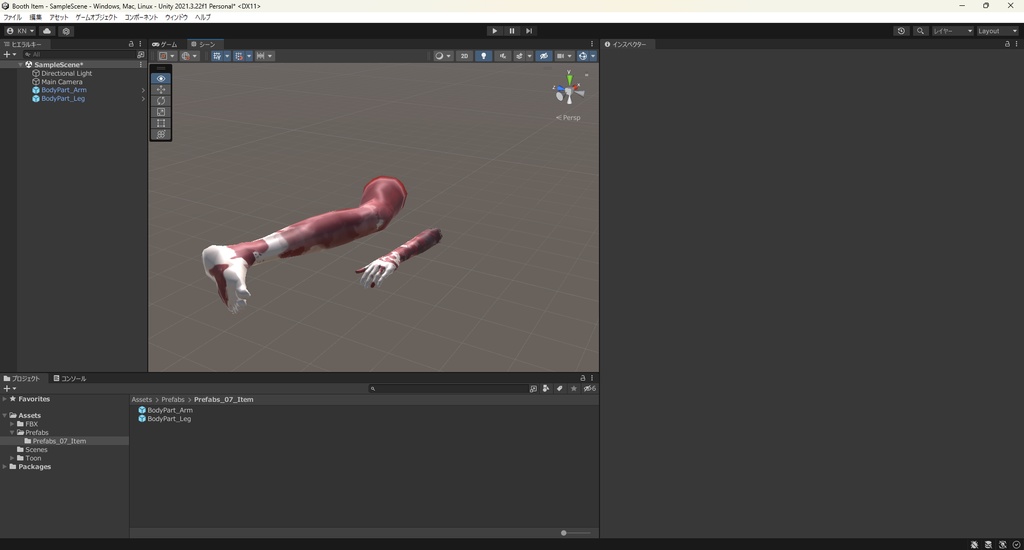Open the 編集 (Edit) menu

click(x=35, y=18)
